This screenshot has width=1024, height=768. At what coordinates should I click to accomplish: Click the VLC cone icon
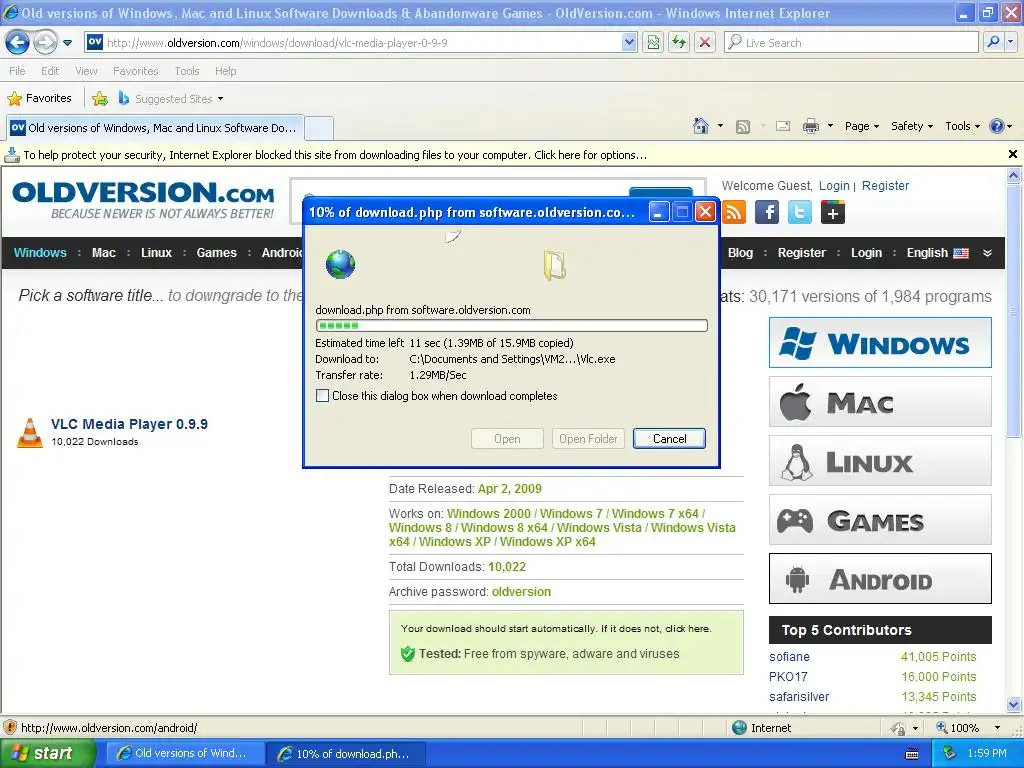29,432
